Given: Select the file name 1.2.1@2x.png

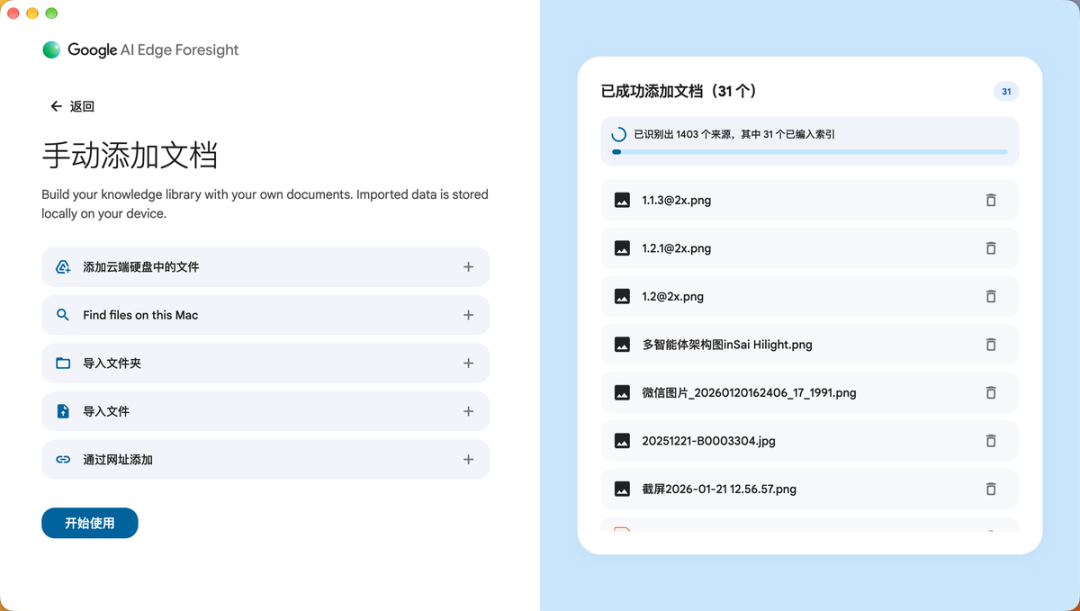Looking at the screenshot, I should tap(676, 249).
